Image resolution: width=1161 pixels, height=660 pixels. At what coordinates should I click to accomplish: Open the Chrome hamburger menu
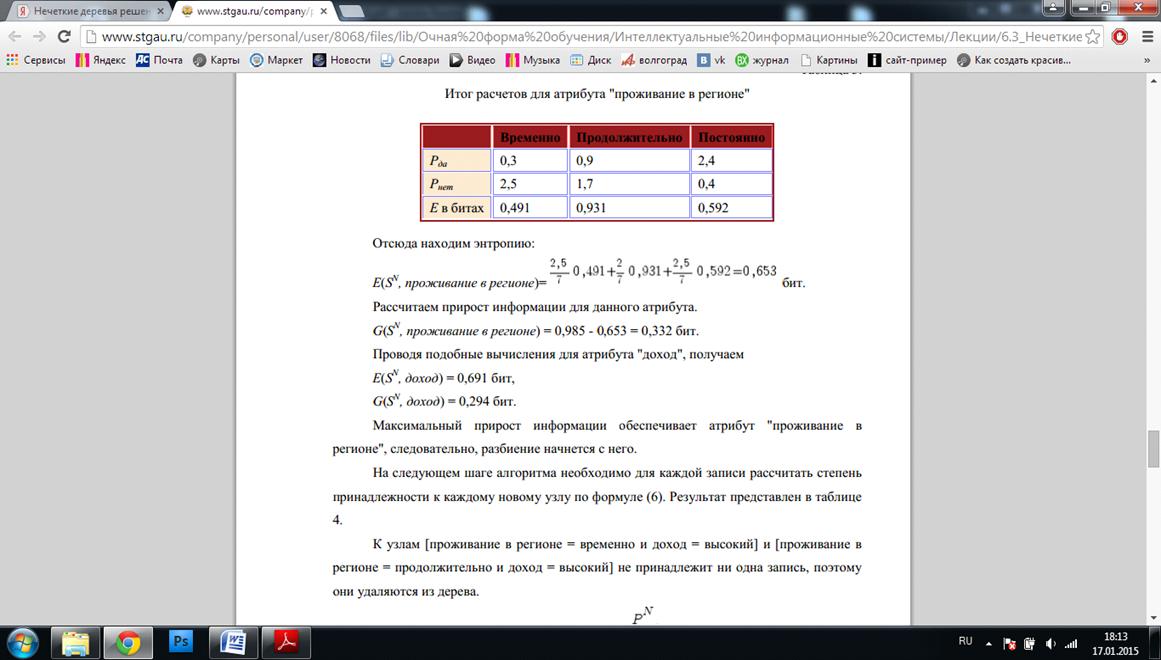pyautogui.click(x=1147, y=36)
